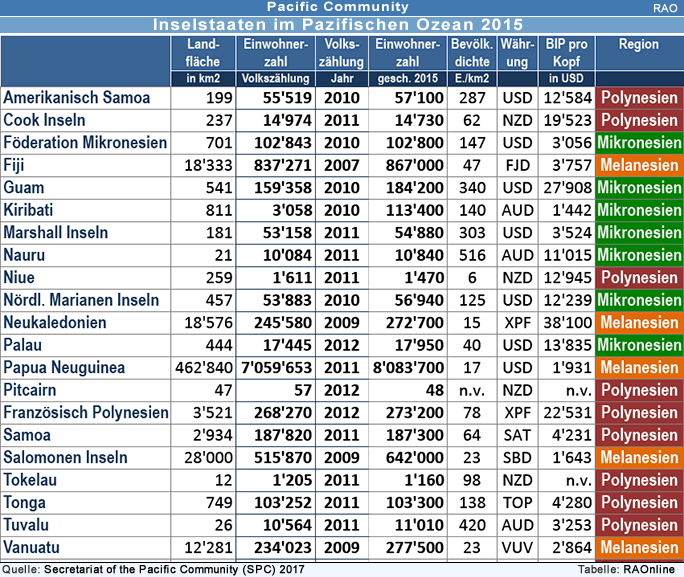Select the 'Papua Neuguinea' country name

point(65,367)
